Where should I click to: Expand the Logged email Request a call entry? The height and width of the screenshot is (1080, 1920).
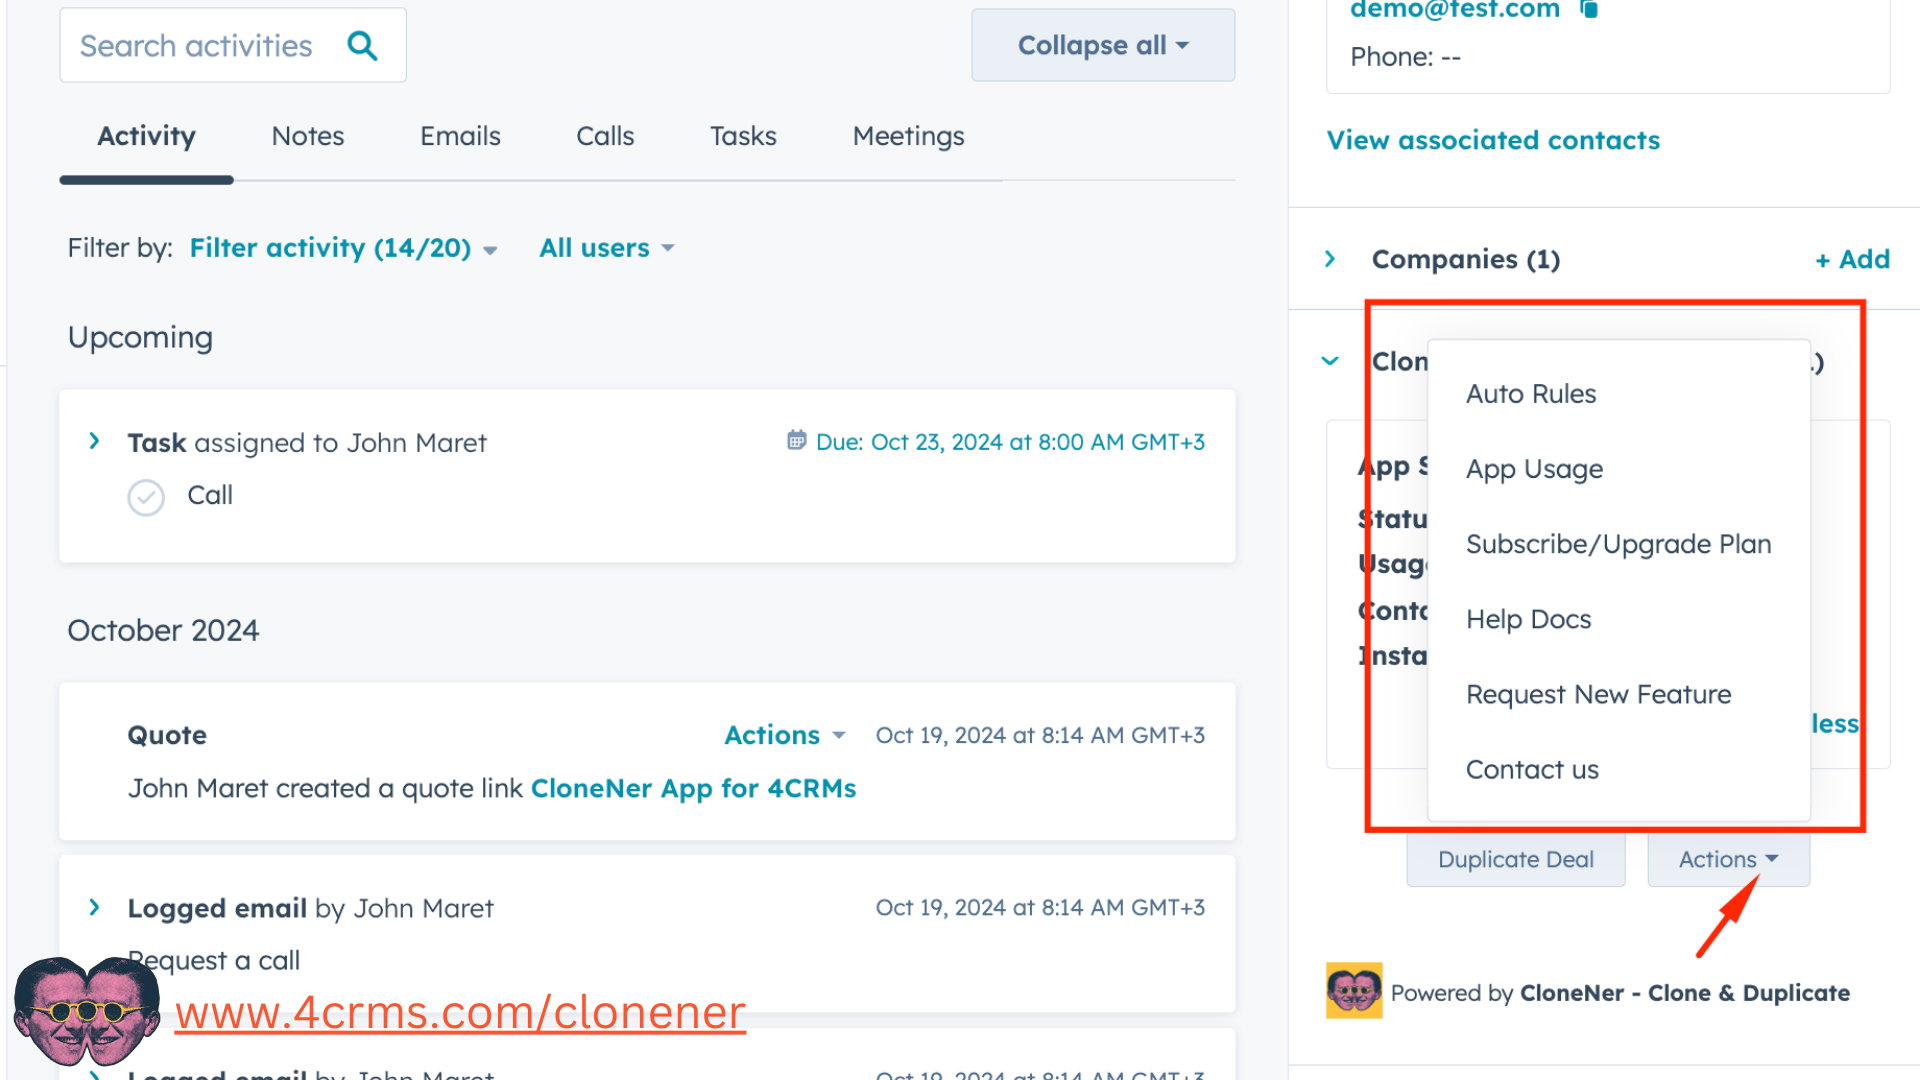tap(94, 907)
